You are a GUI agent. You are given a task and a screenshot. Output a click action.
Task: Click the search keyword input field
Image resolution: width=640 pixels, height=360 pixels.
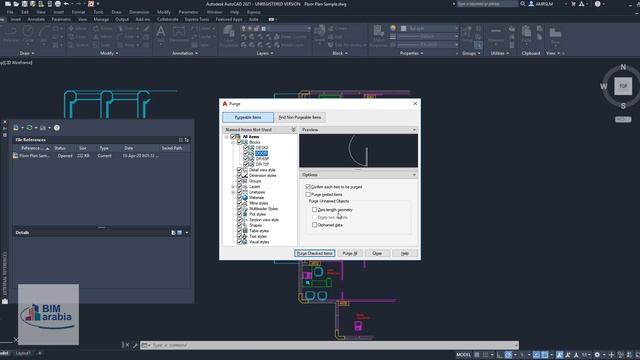click(x=487, y=4)
